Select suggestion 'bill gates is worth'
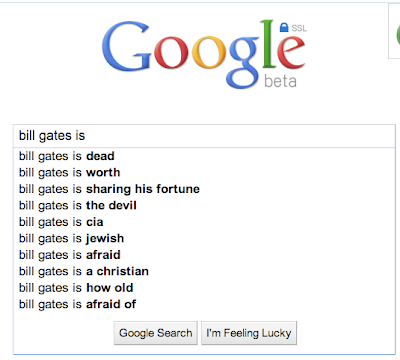Screen dimensions: 400x360 (x=204, y=173)
